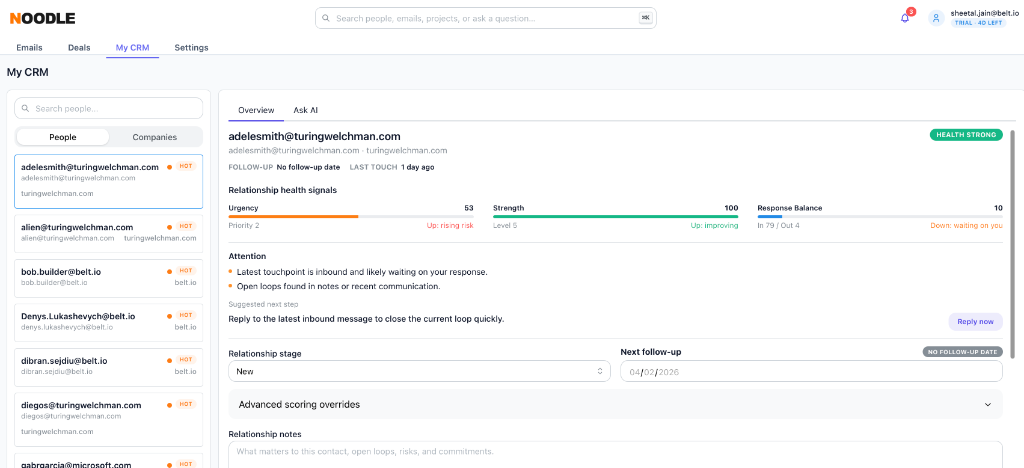The width and height of the screenshot is (1024, 468).
Task: Open the Settings tab
Action: pos(191,48)
